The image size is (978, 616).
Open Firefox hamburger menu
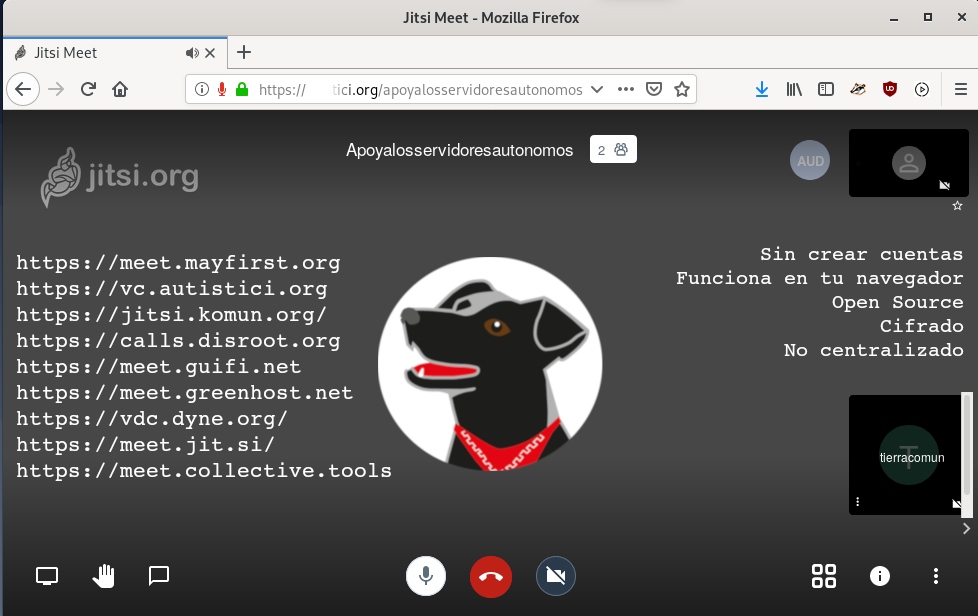[x=961, y=89]
